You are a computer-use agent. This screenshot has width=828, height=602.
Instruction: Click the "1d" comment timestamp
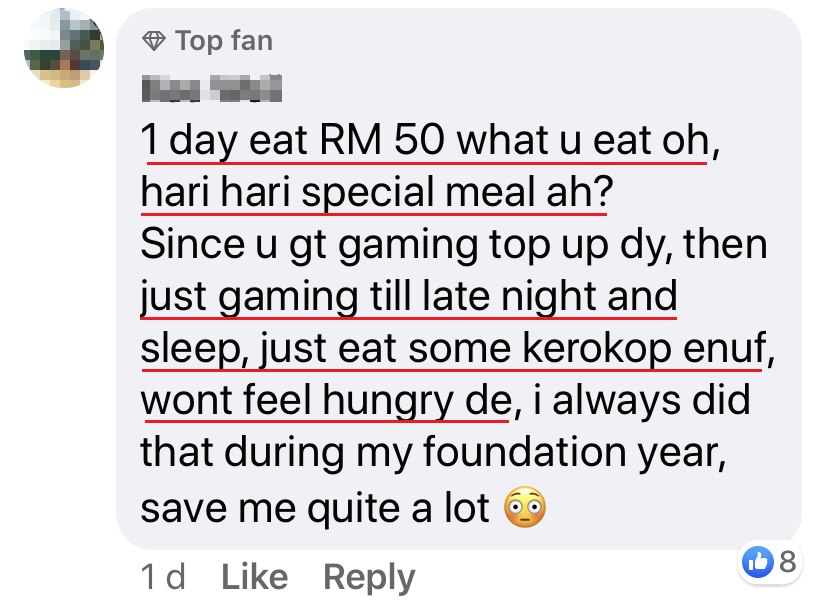pos(163,577)
